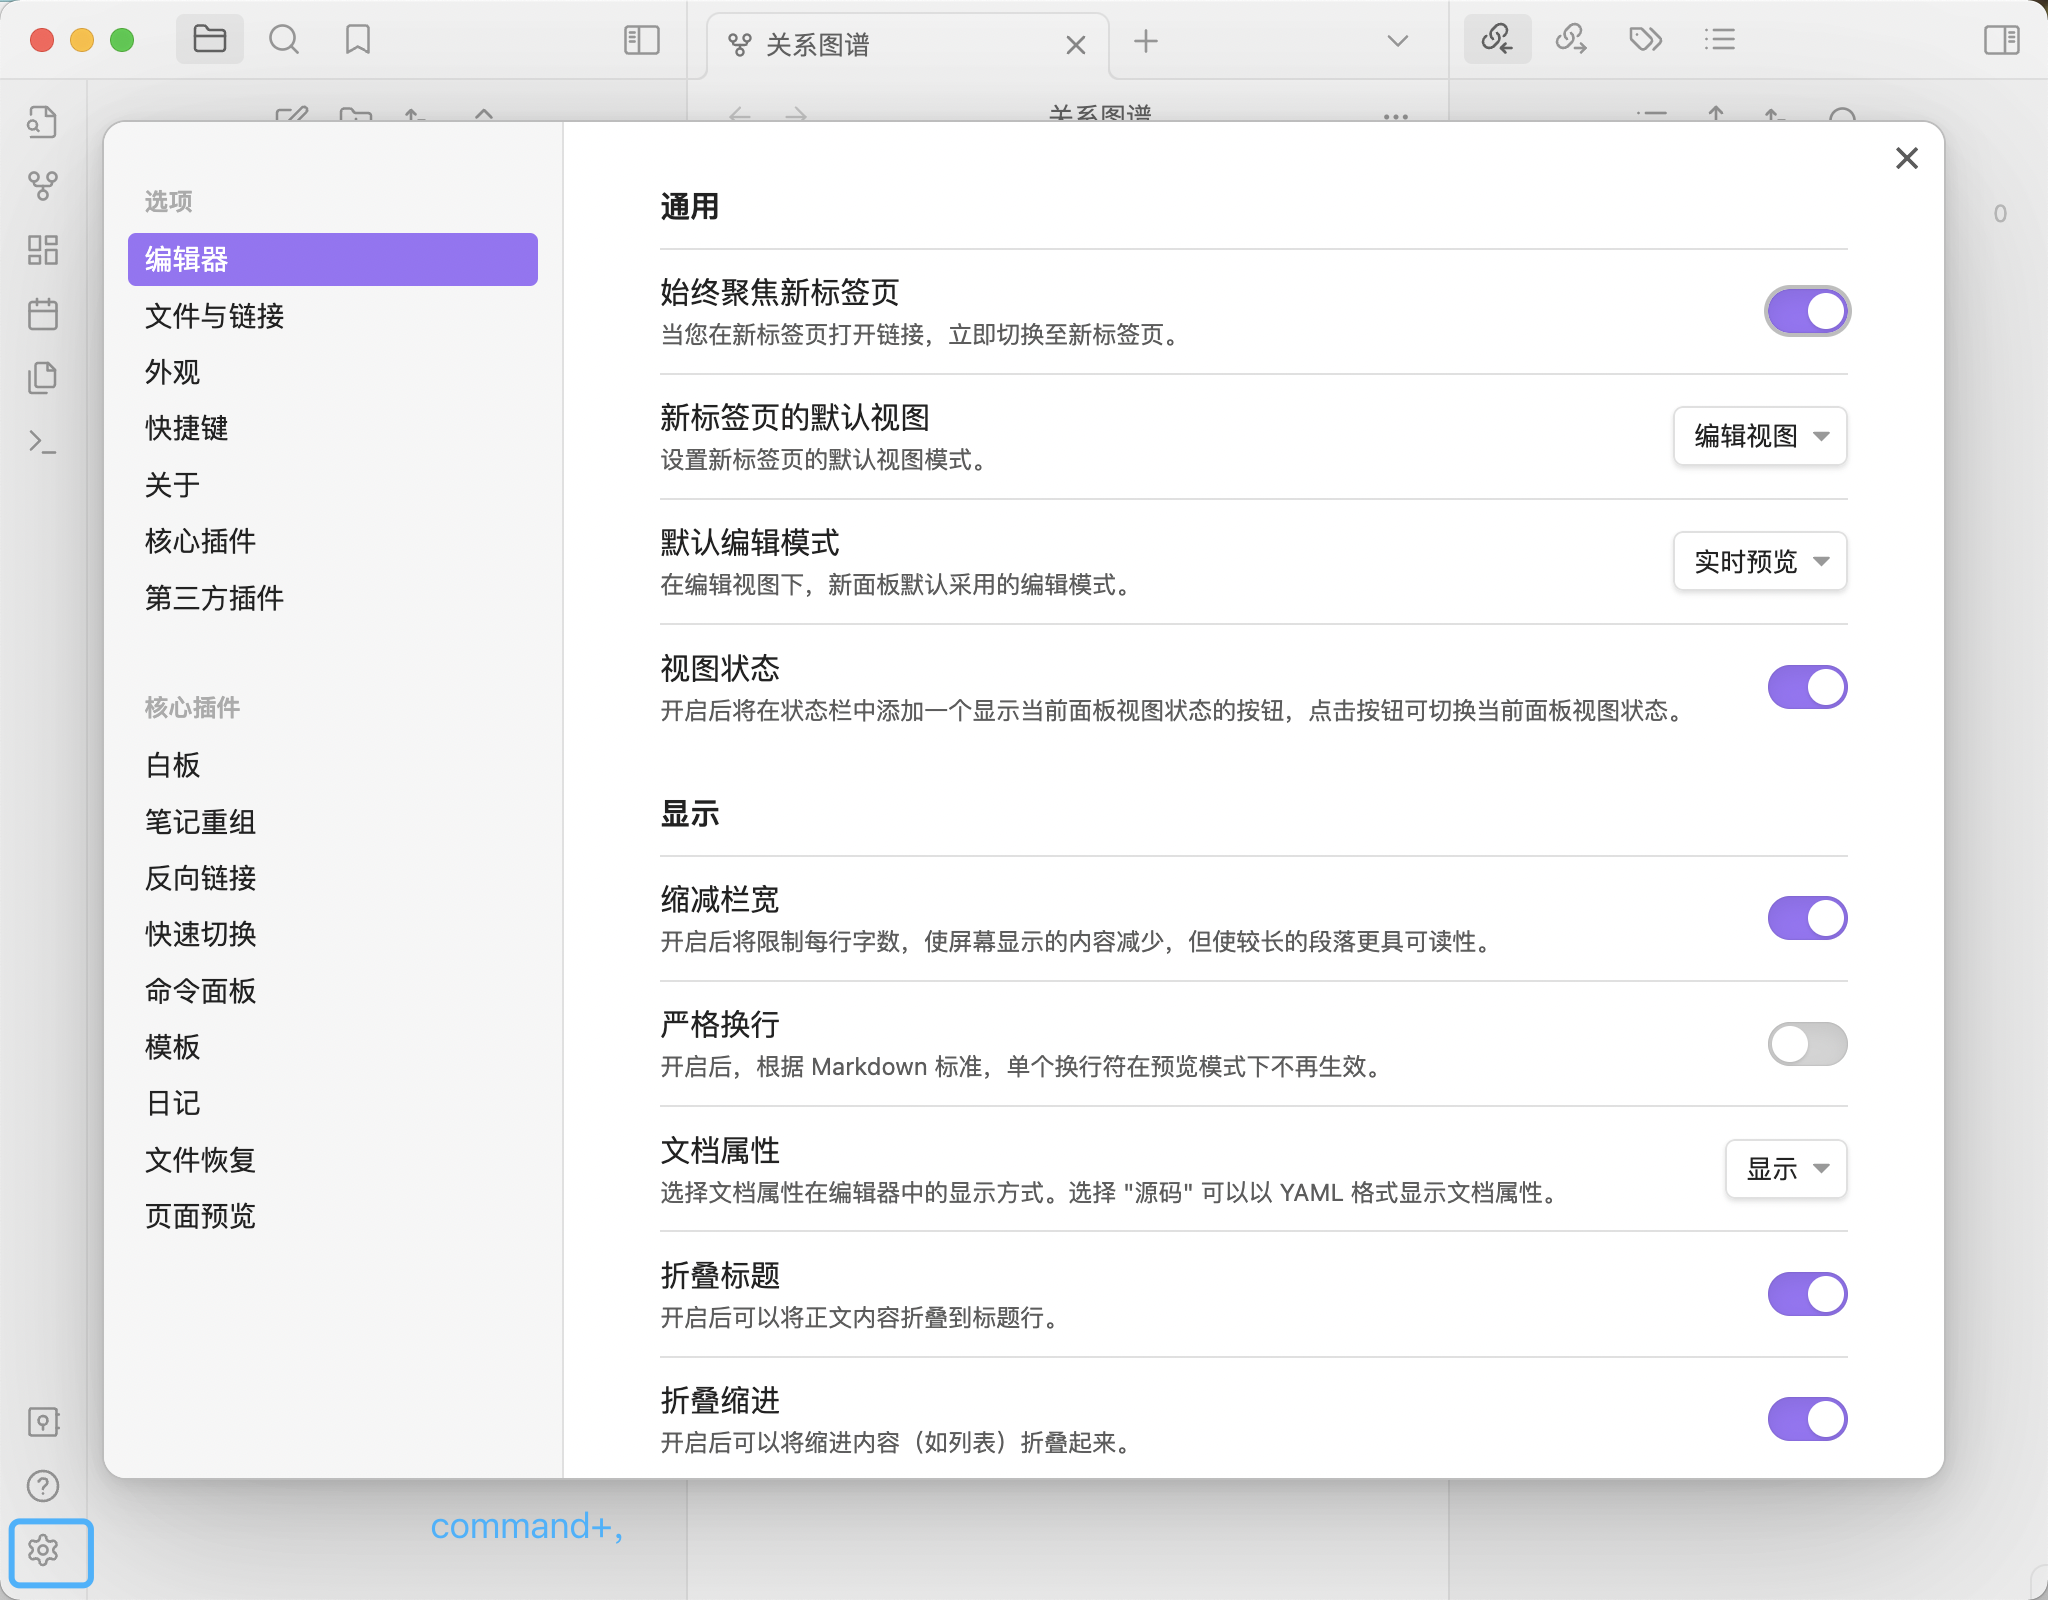
Task: Select 编辑器 settings section
Action: click(333, 259)
